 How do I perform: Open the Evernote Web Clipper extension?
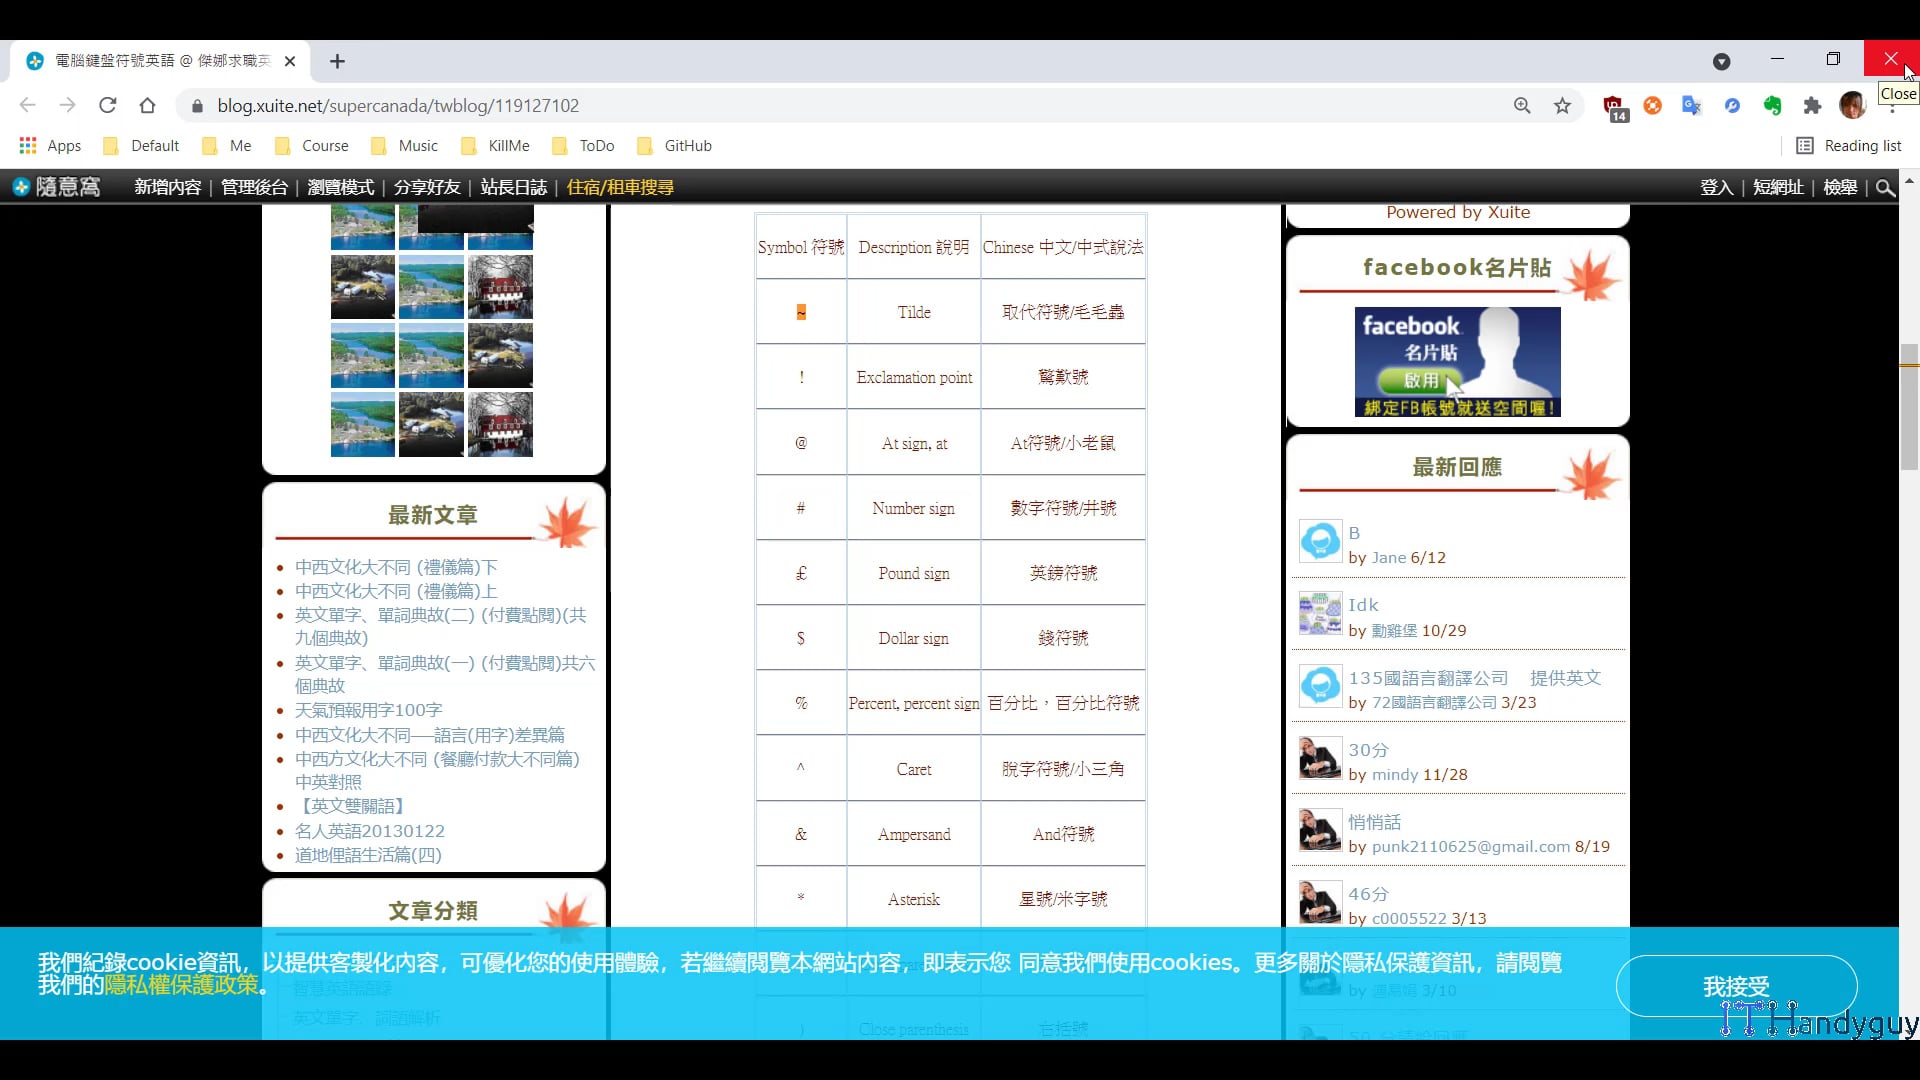1772,105
